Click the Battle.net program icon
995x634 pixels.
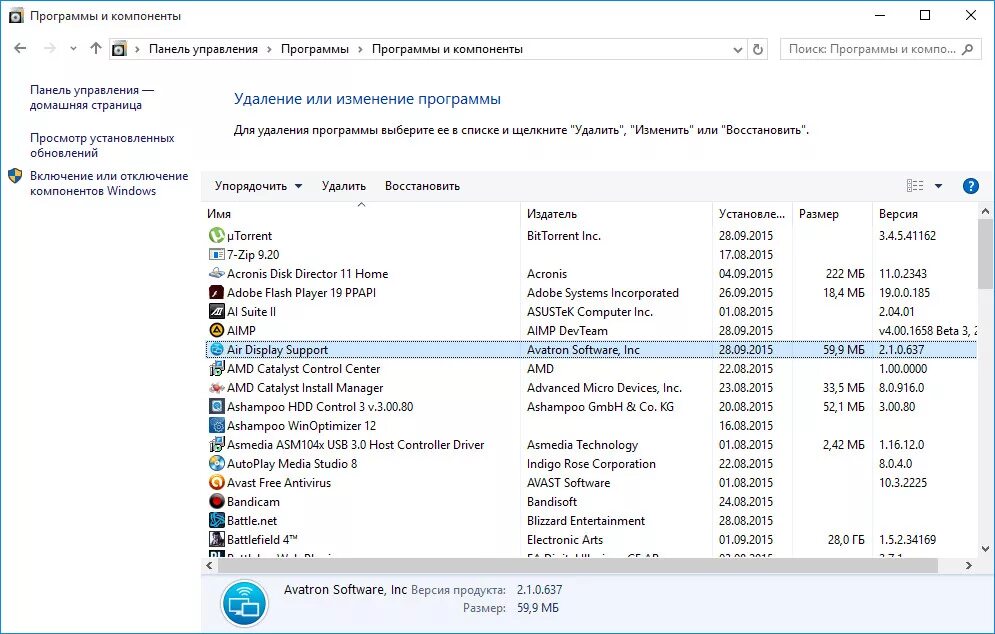point(216,521)
